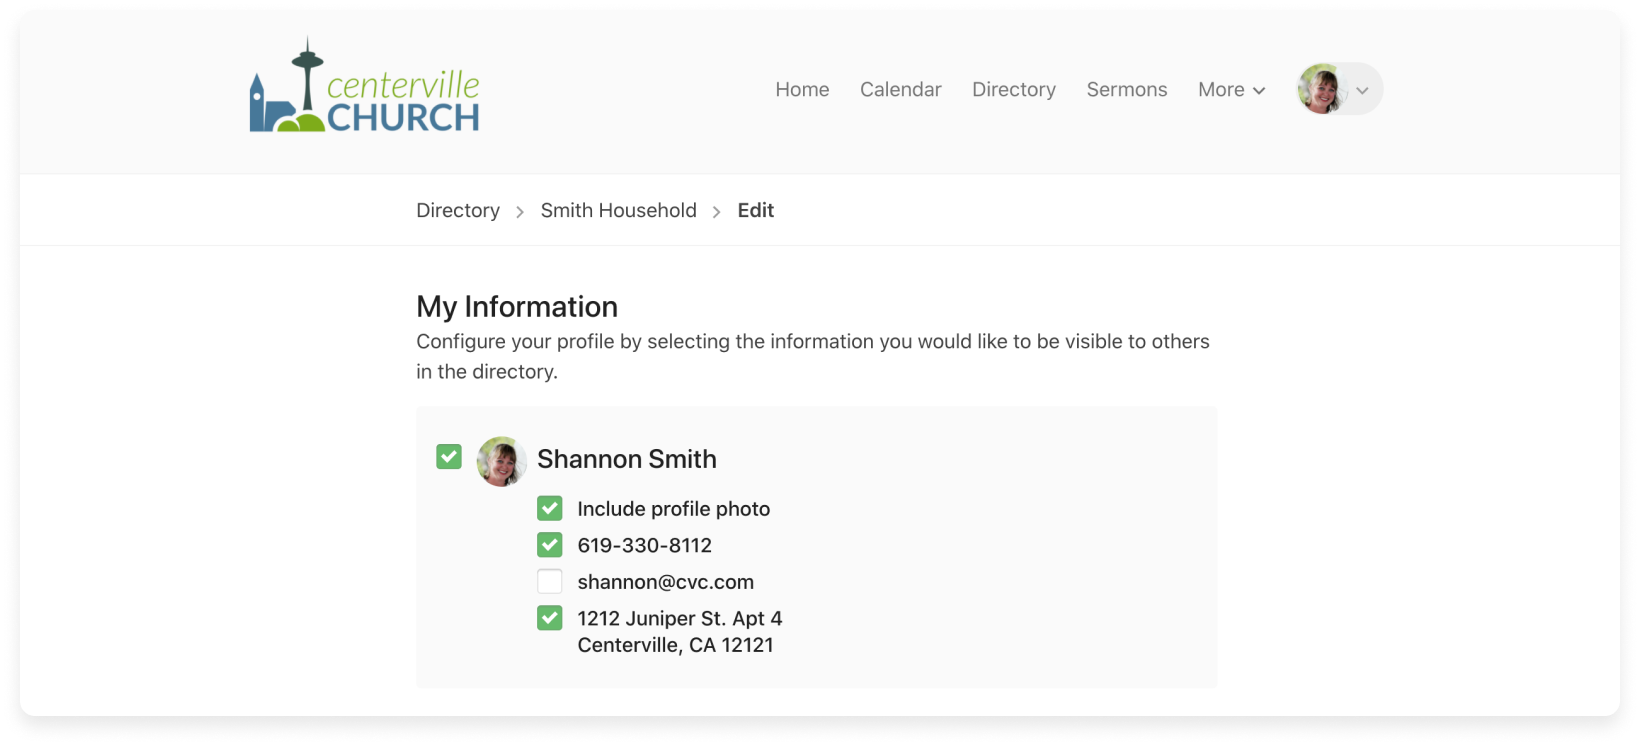The image size is (1640, 747).
Task: Uncheck Include profile photo
Action: pos(550,508)
